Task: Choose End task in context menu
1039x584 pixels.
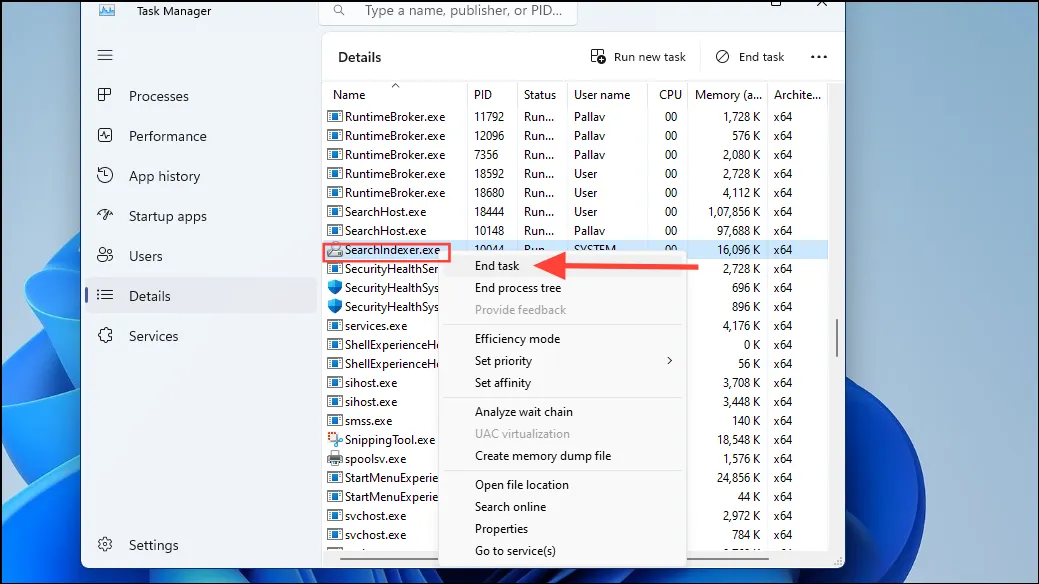Action: click(497, 266)
